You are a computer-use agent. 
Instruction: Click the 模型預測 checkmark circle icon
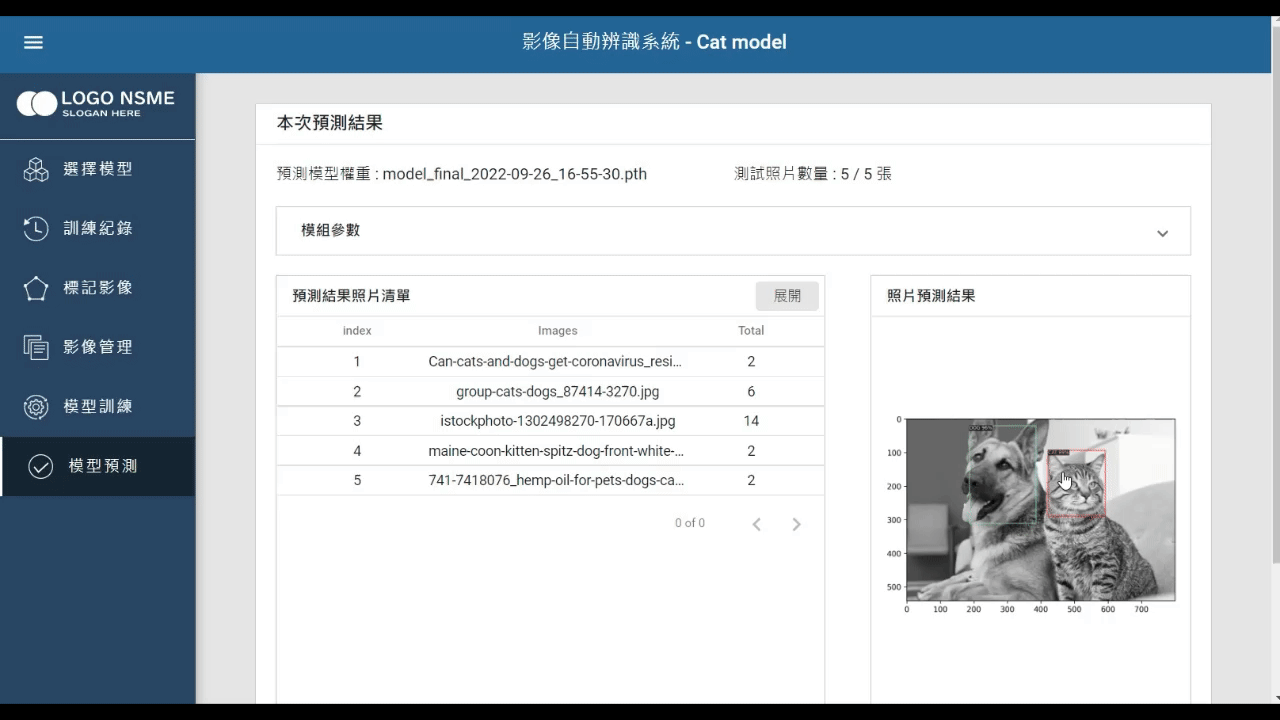coord(40,466)
